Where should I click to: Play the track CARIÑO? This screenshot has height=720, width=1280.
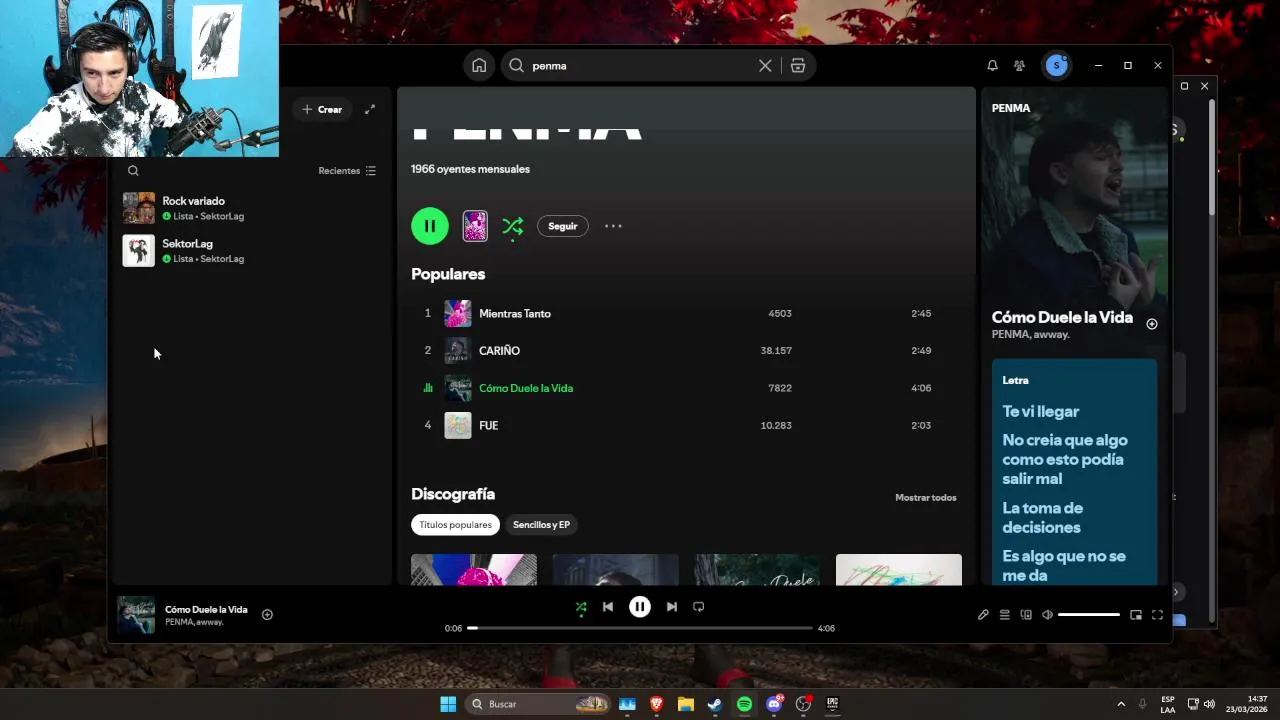click(x=686, y=351)
